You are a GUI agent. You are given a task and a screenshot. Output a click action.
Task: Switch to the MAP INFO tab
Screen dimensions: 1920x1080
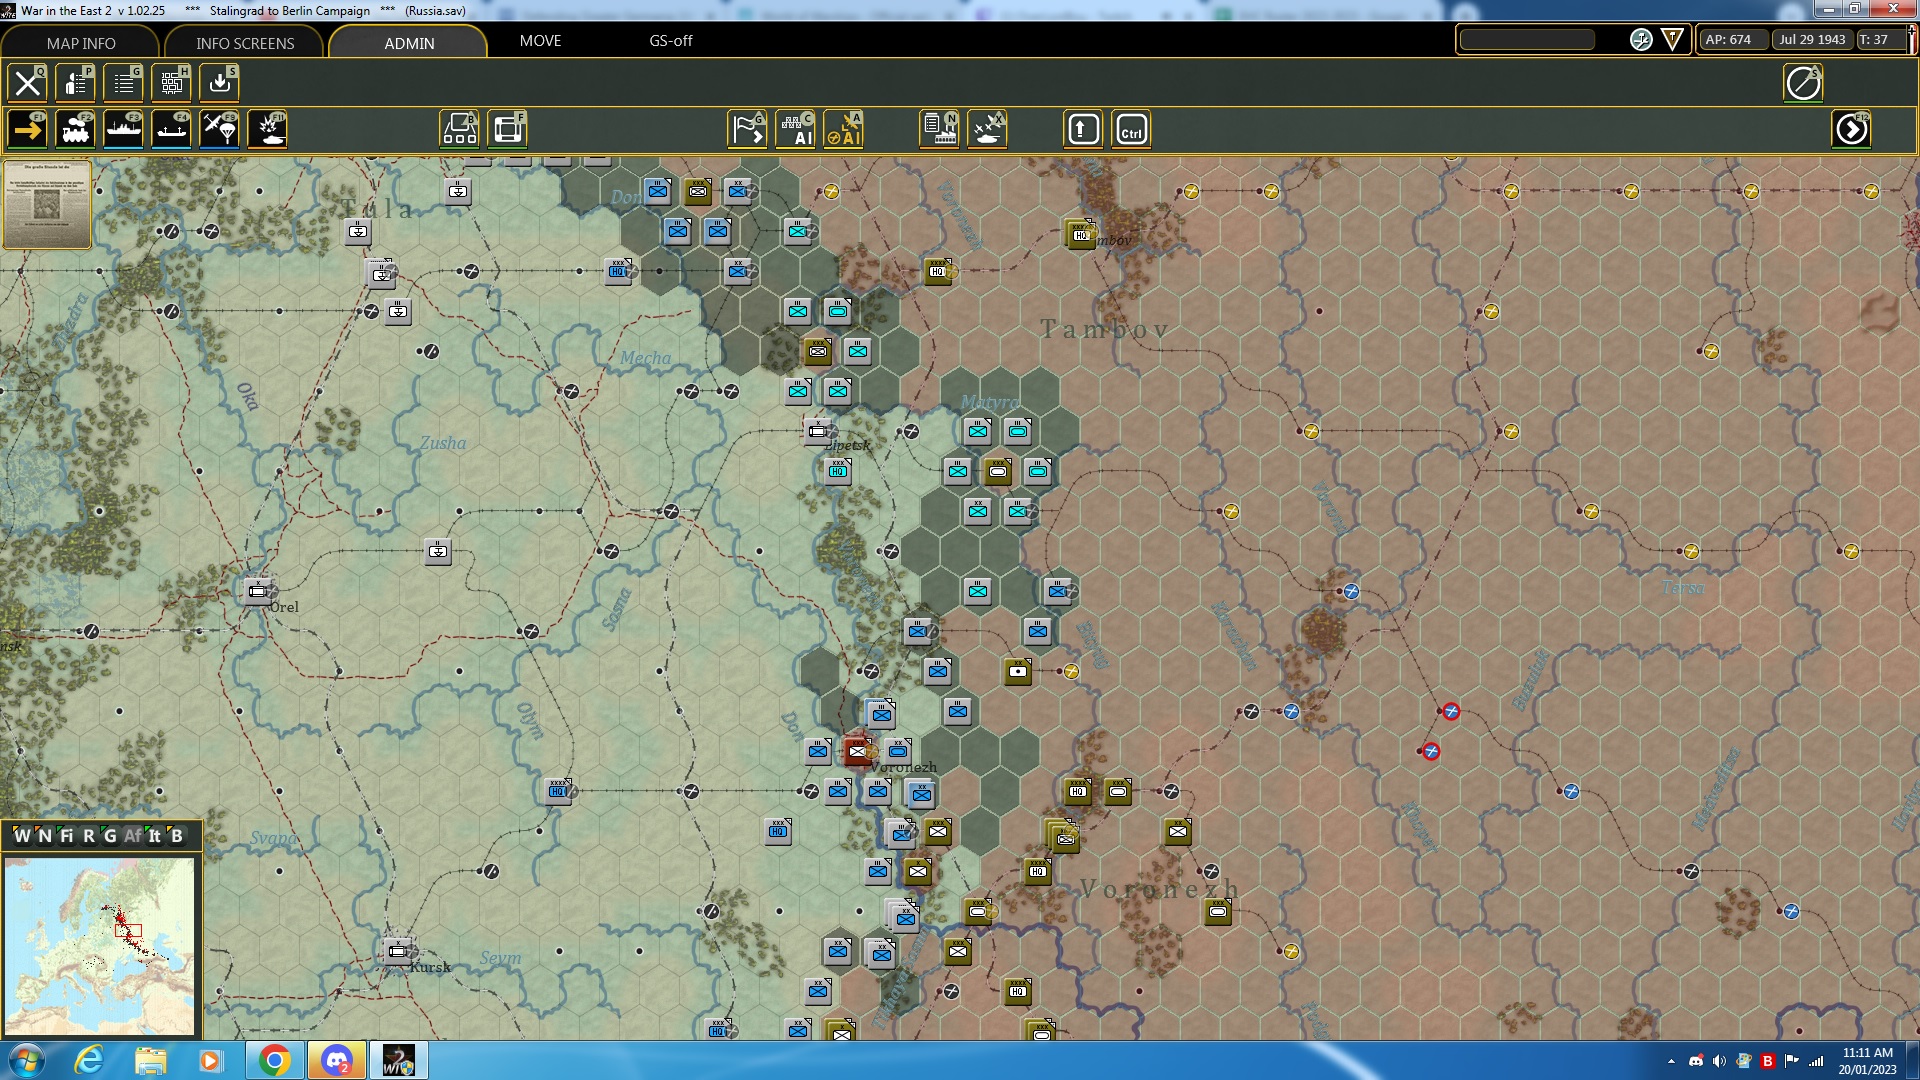[x=80, y=43]
